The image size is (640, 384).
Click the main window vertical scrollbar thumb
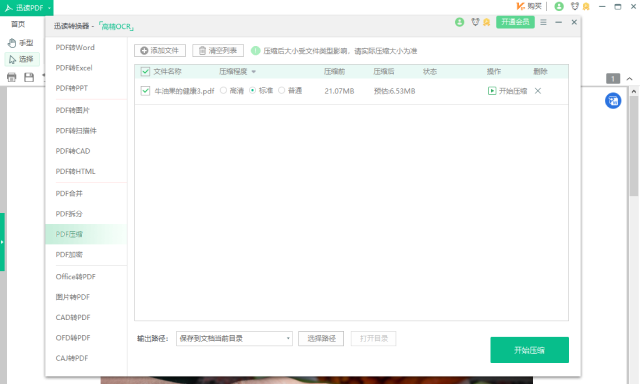pos(633,147)
